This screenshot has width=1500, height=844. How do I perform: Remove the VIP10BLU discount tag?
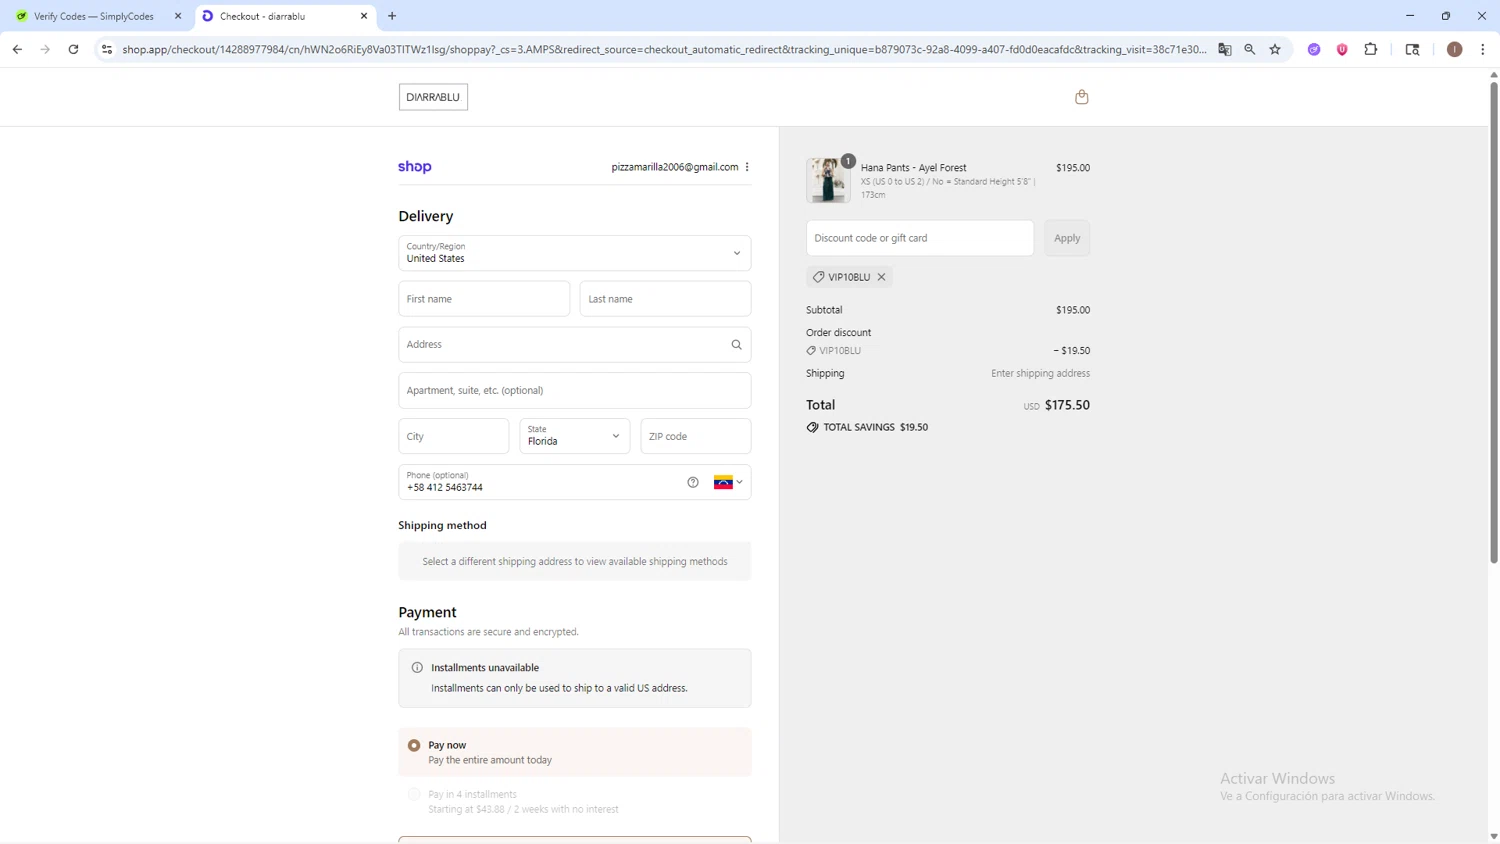pyautogui.click(x=881, y=277)
